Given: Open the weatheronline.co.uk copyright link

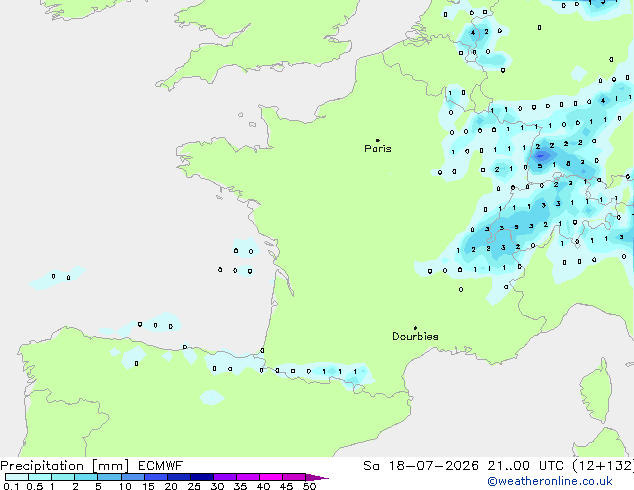Looking at the screenshot, I should (550, 481).
